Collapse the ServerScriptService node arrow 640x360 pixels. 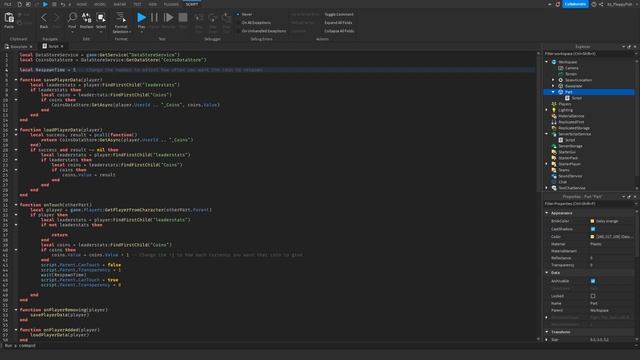pos(547,134)
